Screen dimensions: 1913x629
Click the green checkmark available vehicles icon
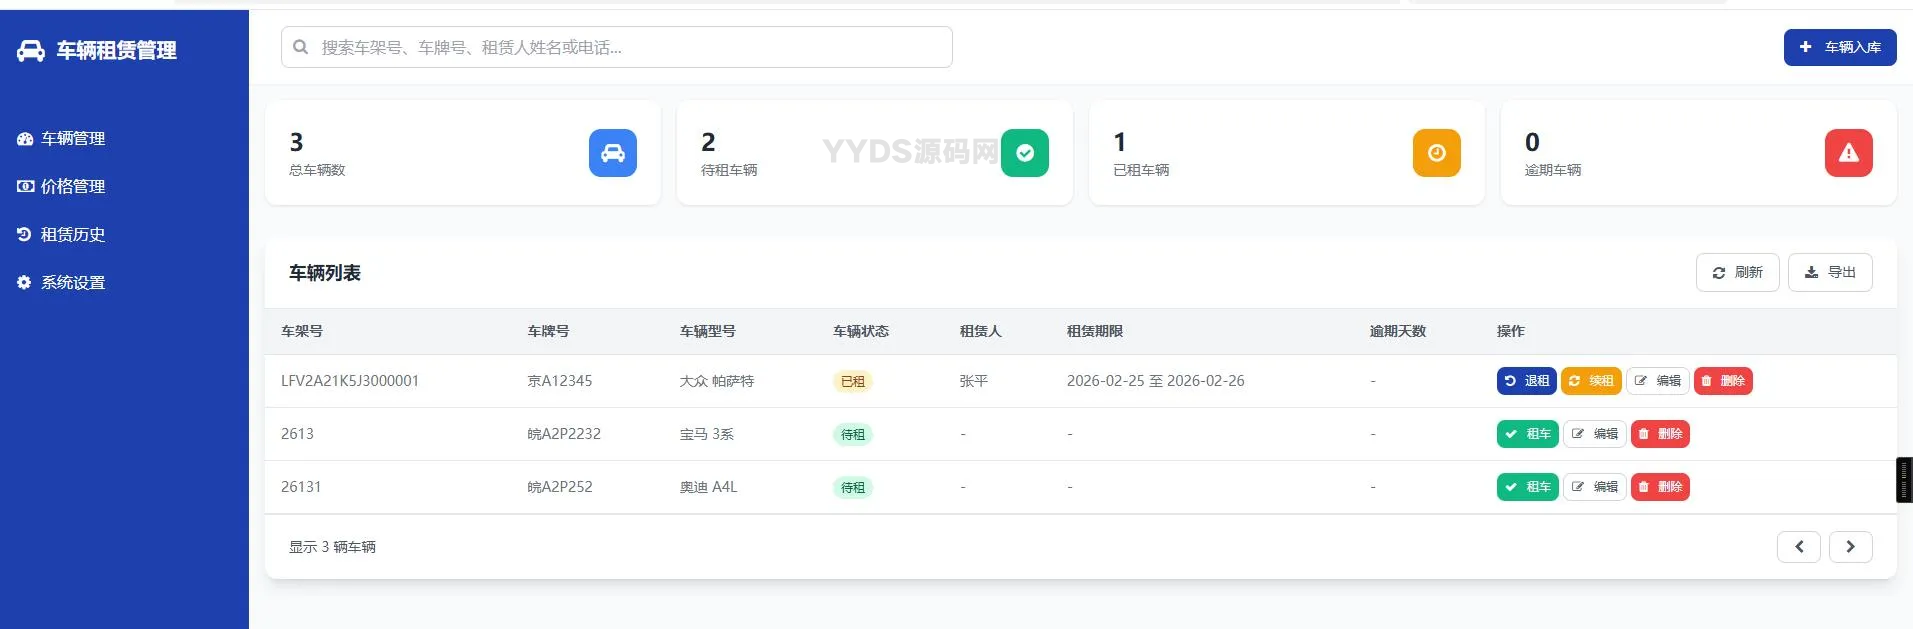click(1024, 153)
